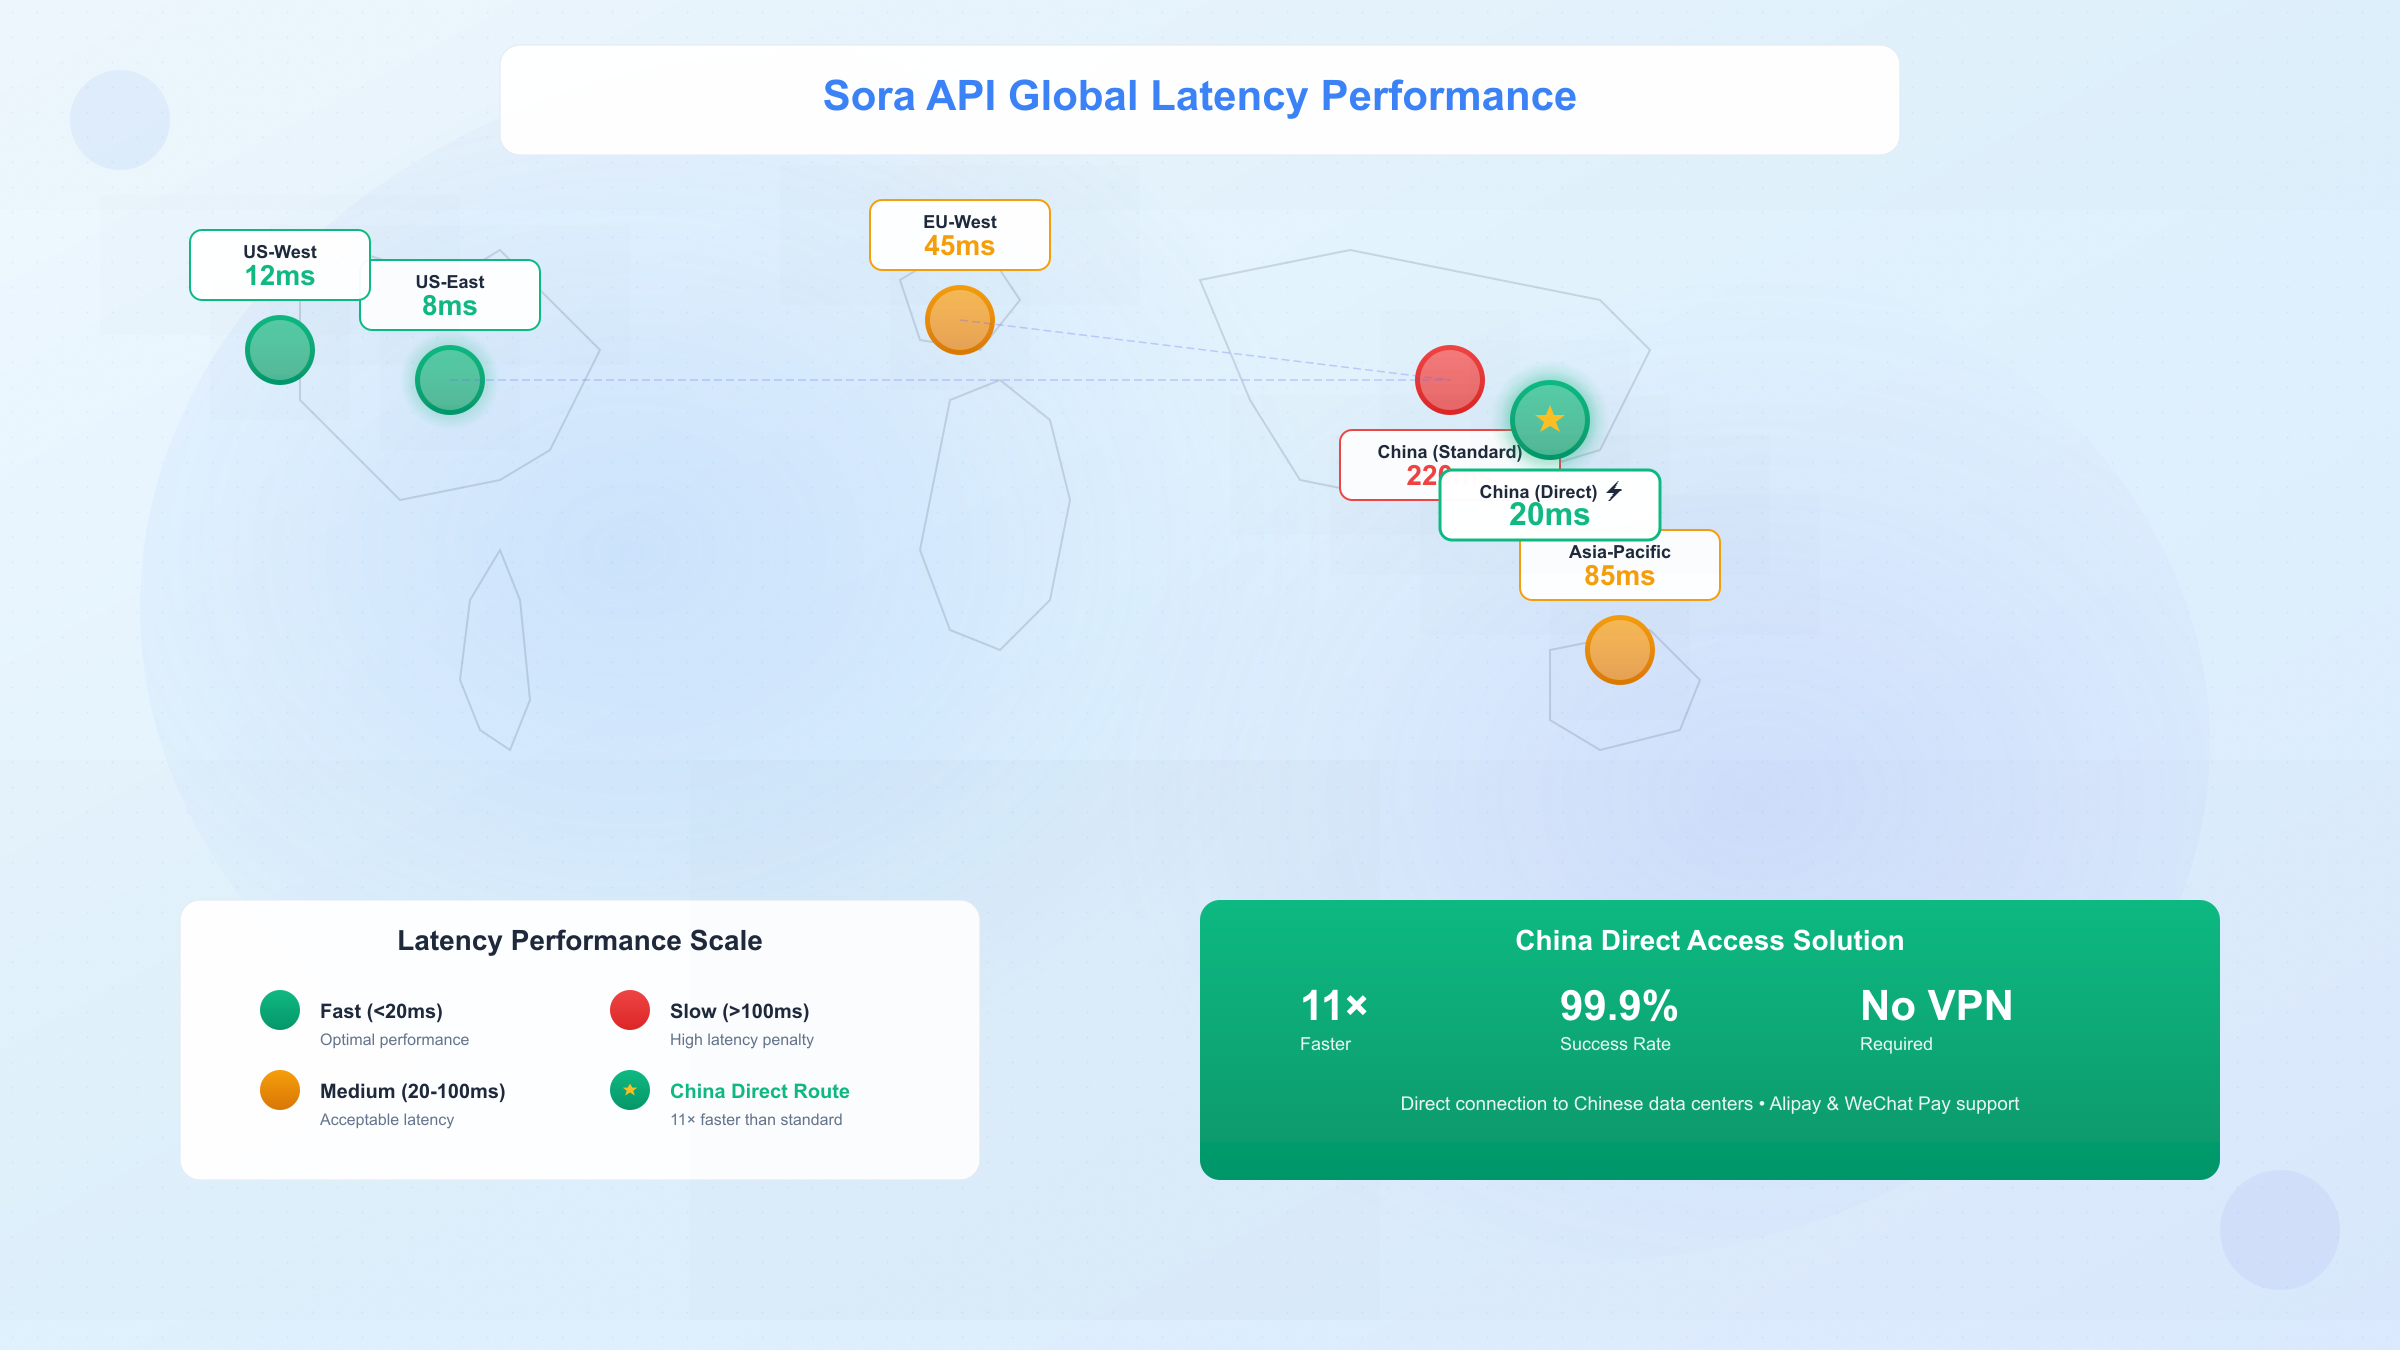Screen dimensions: 2400x1350
Task: Click the EU-West orange map marker
Action: point(960,320)
